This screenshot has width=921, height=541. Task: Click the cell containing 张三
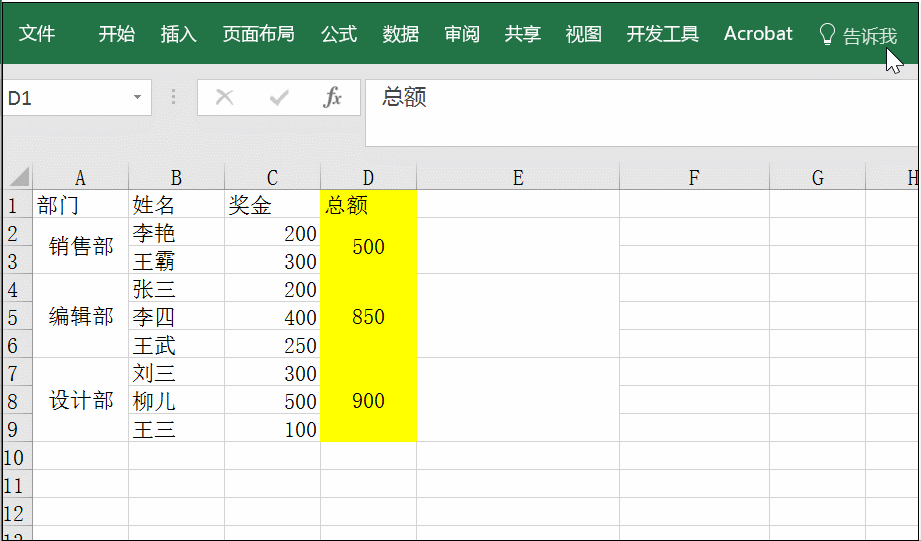[x=176, y=288]
